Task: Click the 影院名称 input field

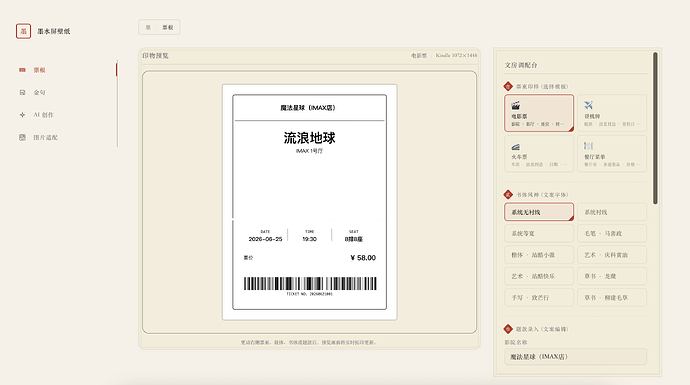Action: pos(576,357)
